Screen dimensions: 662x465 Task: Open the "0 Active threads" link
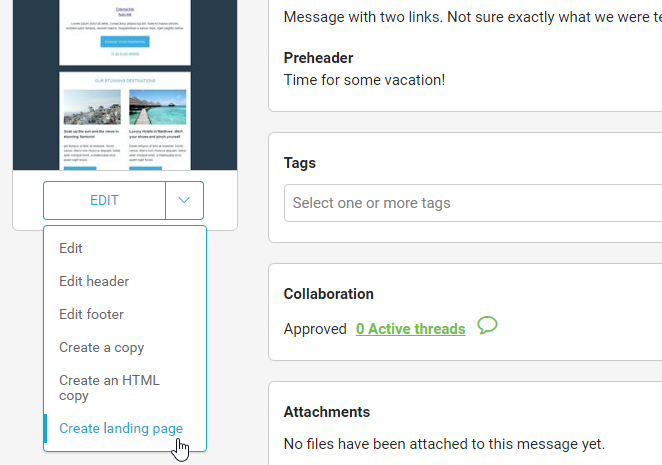(410, 329)
